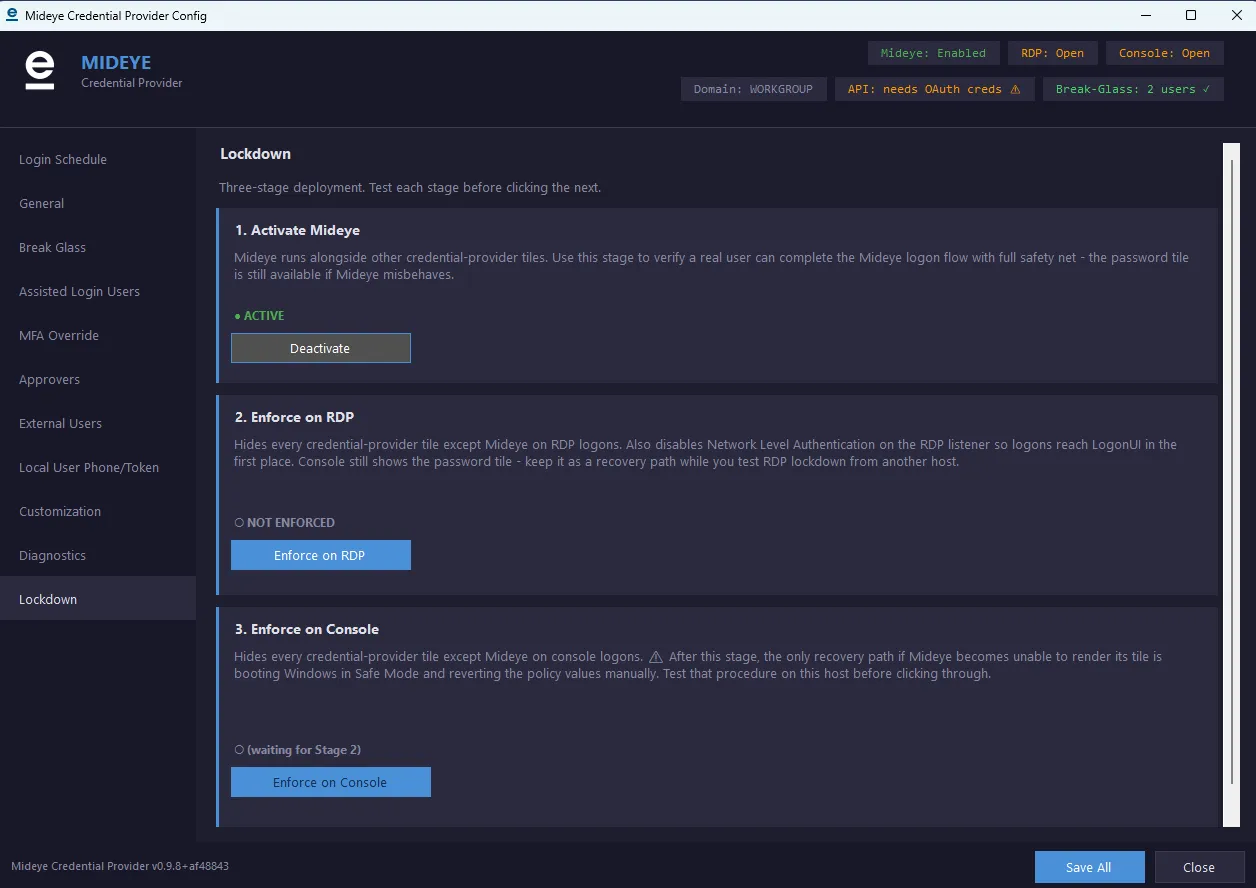Click the 1. Activate Mideye heading

point(297,230)
